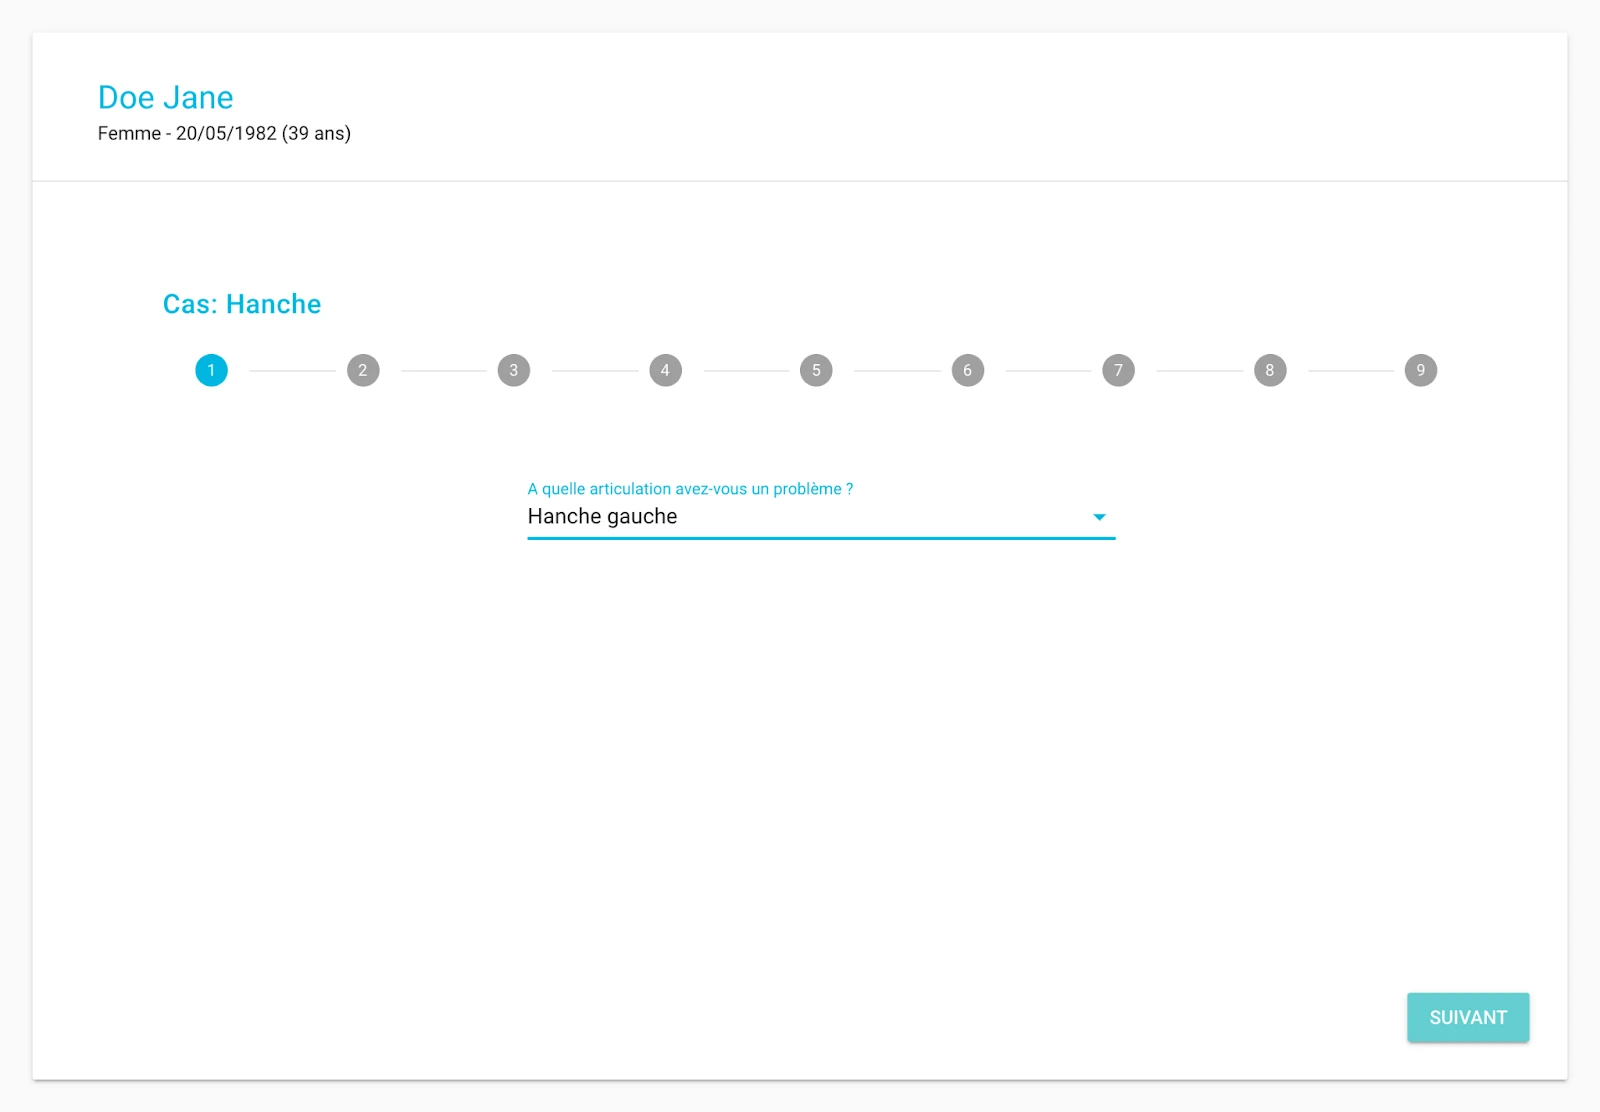1600x1112 pixels.
Task: Open the 'Hanche gauche' selection field
Action: click(x=800, y=517)
